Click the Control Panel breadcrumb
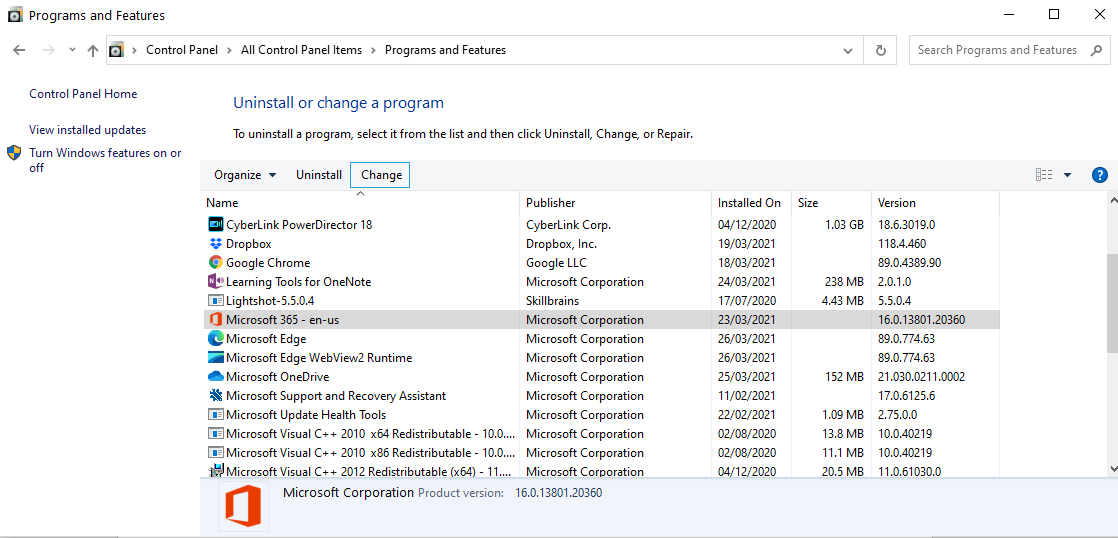This screenshot has width=1118, height=538. click(182, 50)
